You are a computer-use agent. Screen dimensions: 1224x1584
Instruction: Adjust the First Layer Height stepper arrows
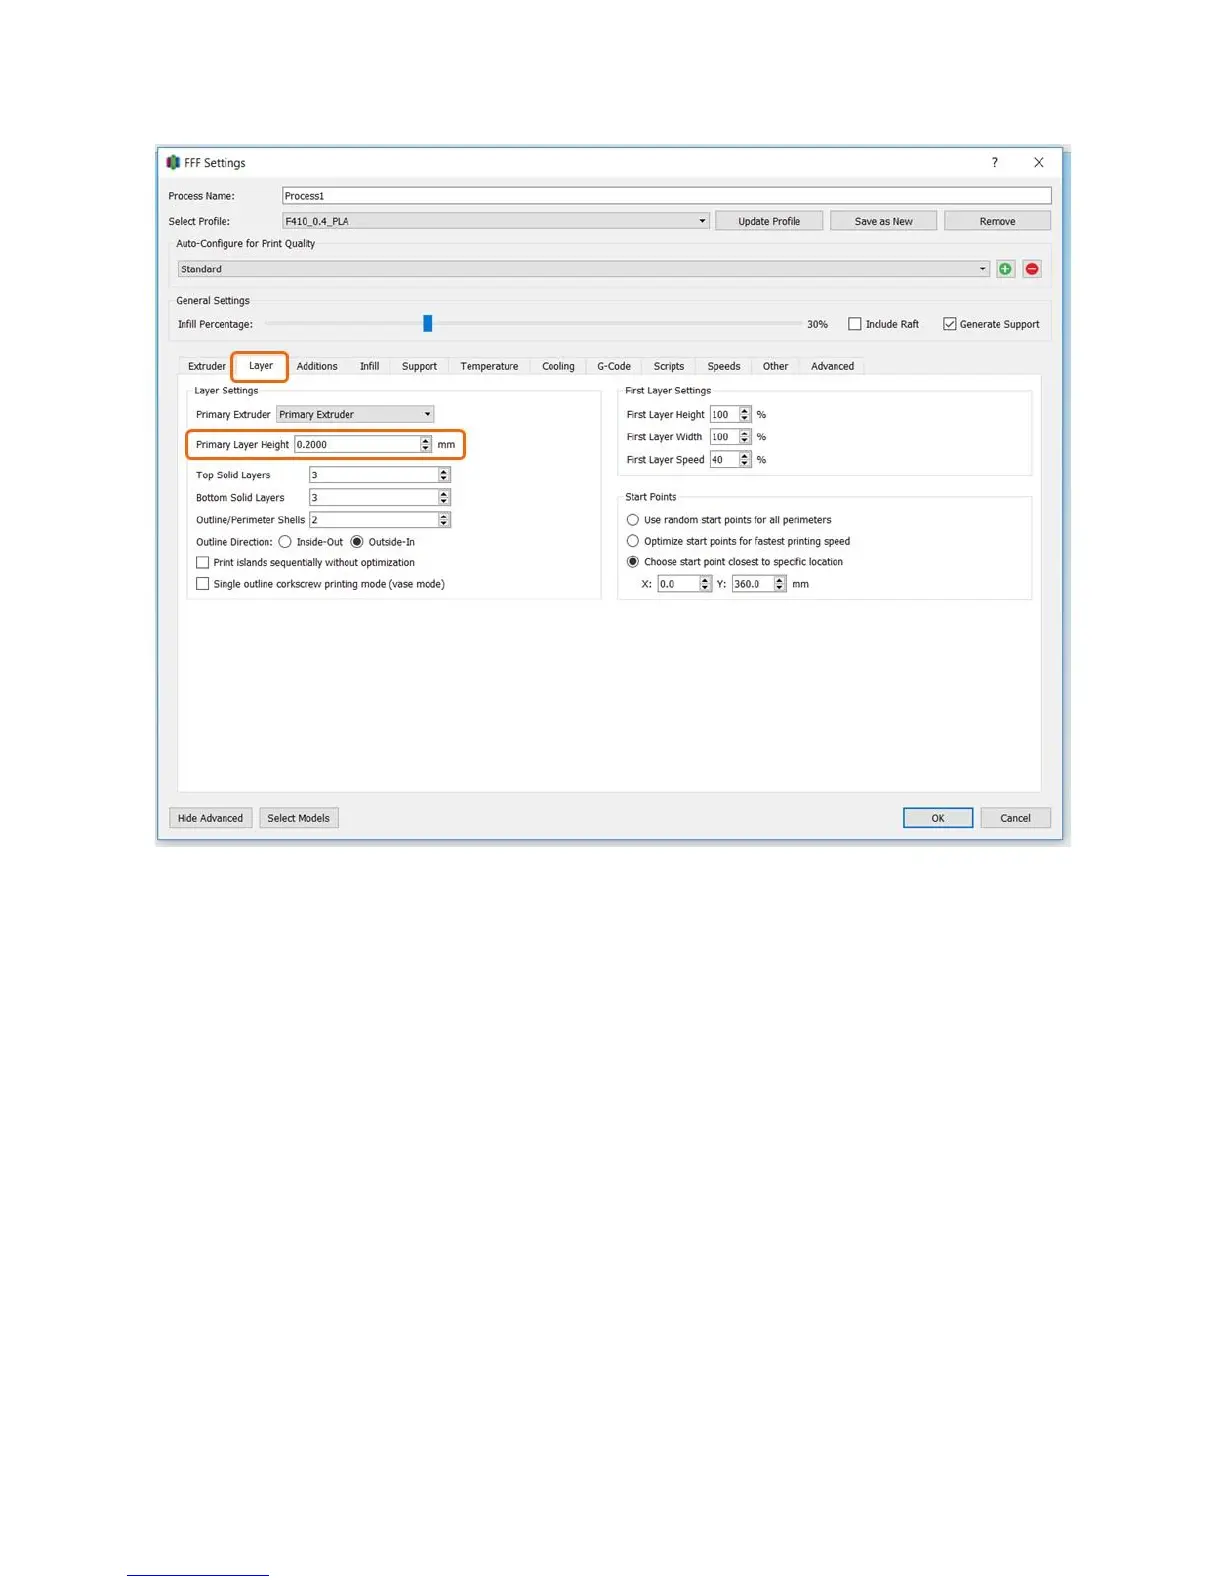745,414
